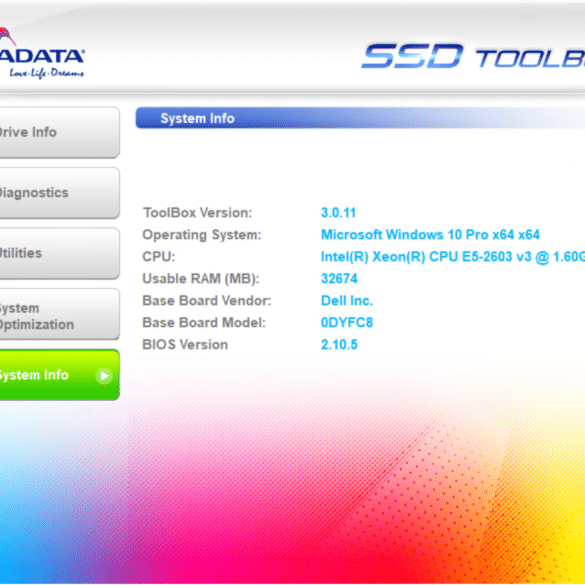Select the 'Dell Inc.' vendor value

[x=347, y=301]
